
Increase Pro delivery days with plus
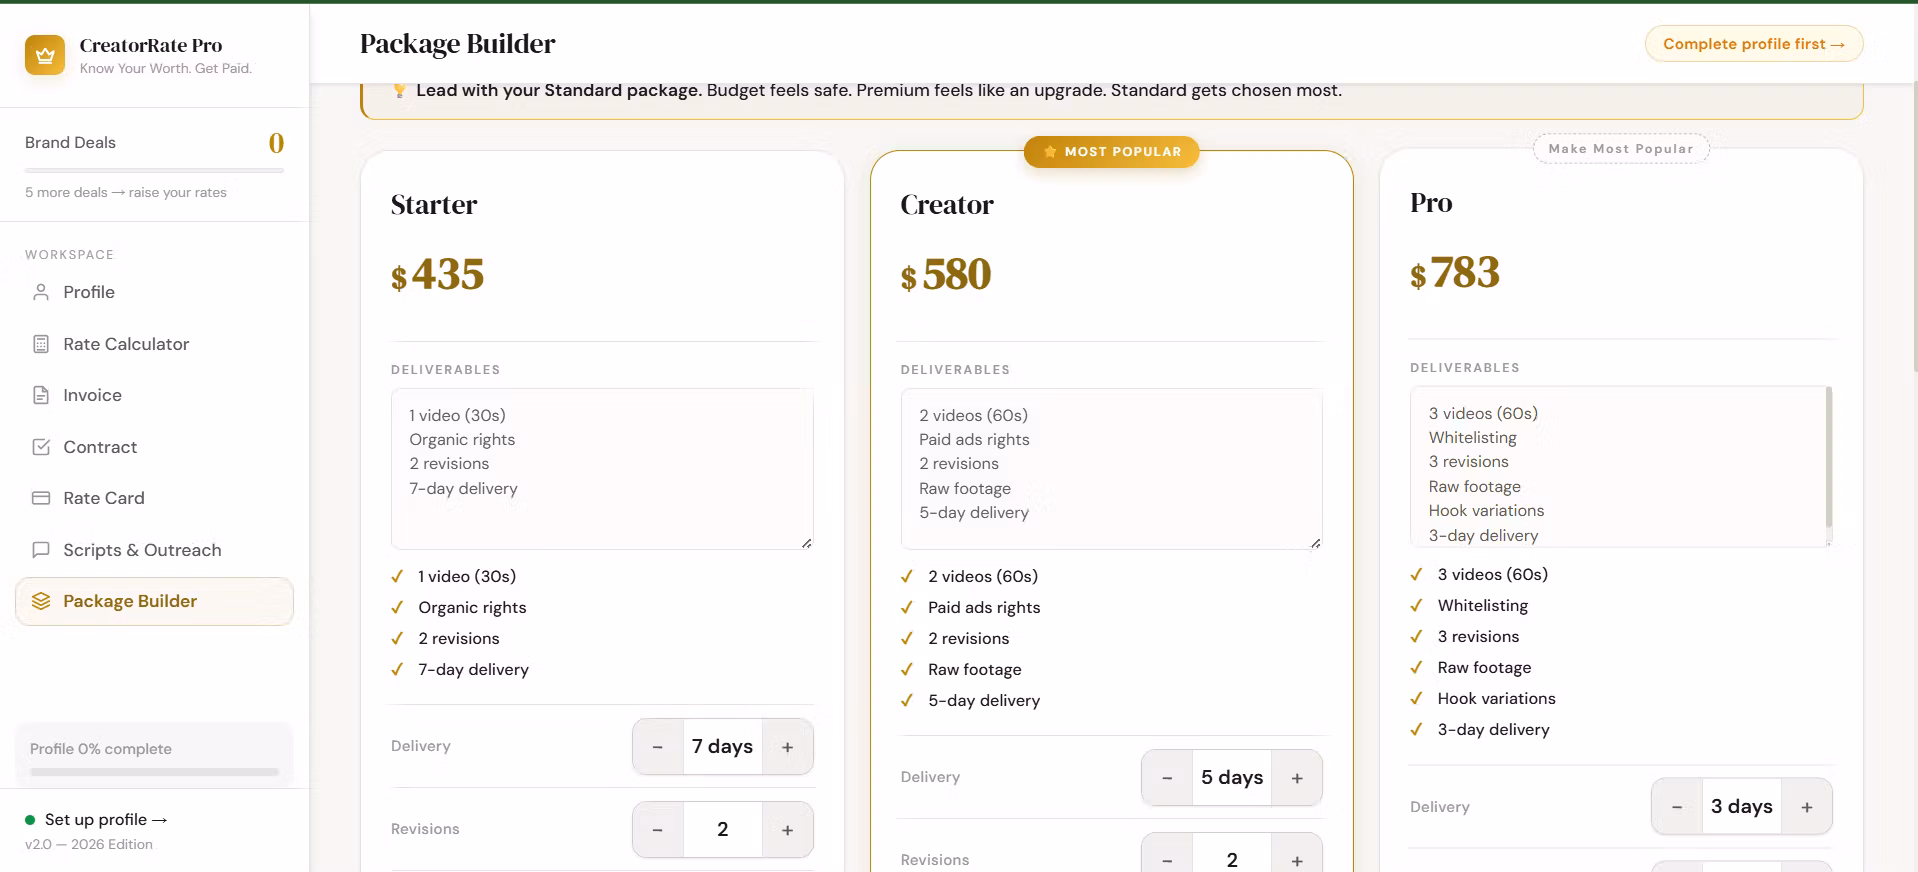click(x=1807, y=807)
